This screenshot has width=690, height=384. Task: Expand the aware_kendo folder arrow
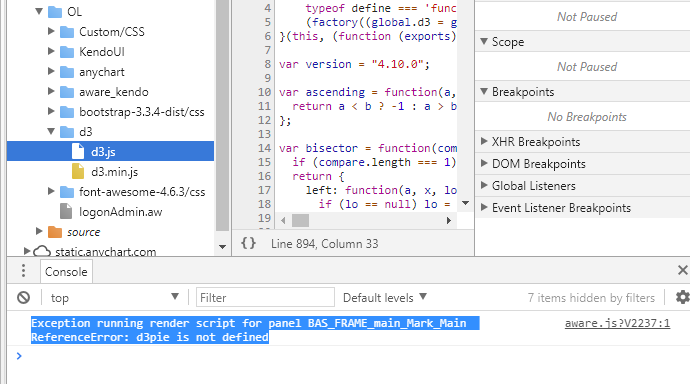coord(51,91)
